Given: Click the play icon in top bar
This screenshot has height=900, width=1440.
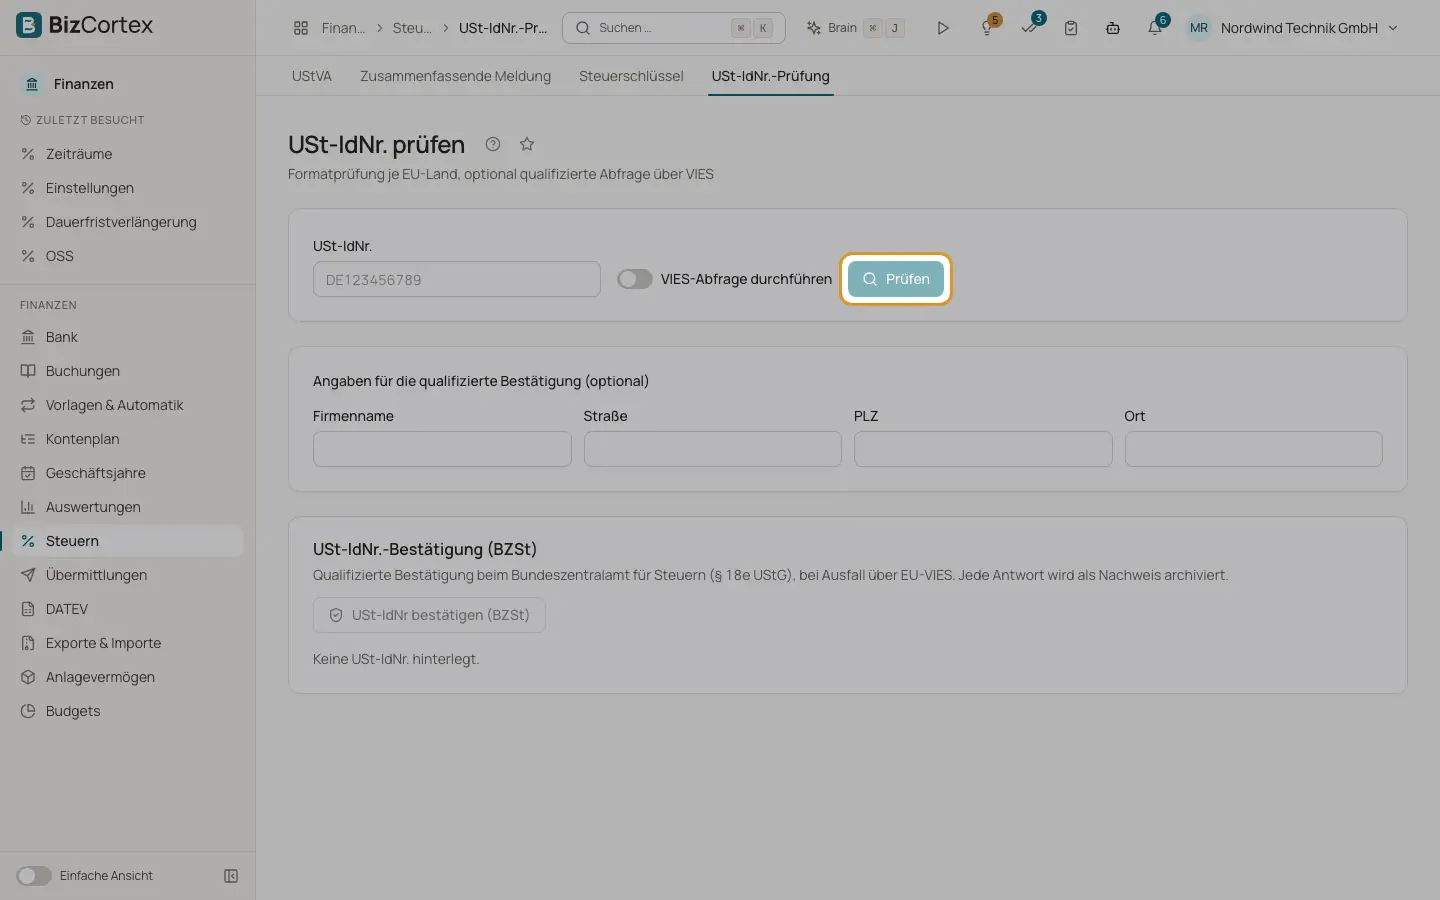Looking at the screenshot, I should (x=943, y=28).
